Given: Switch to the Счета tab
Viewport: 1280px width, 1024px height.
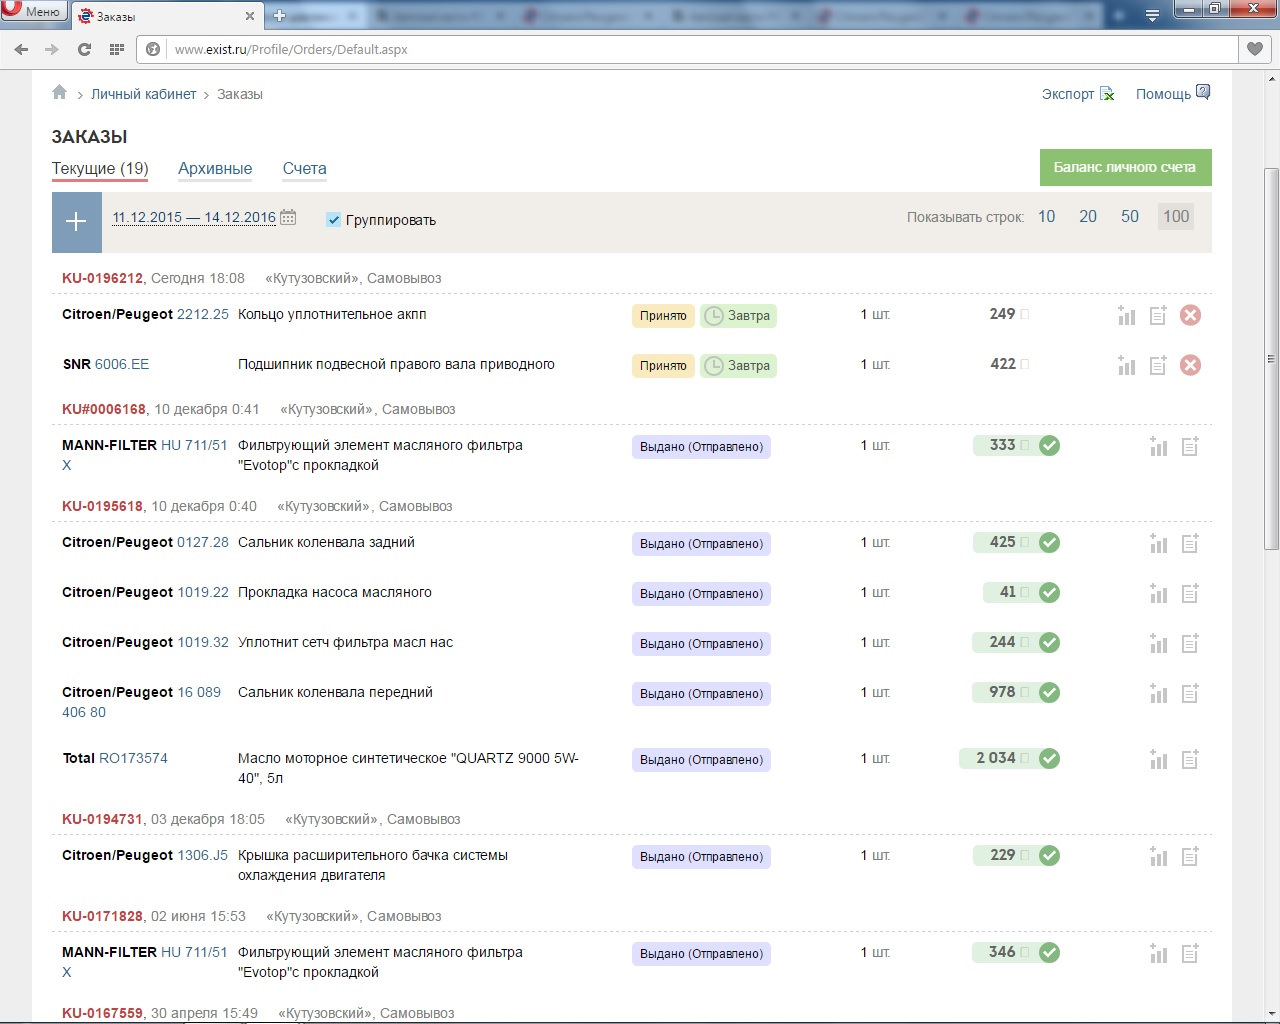Looking at the screenshot, I should pyautogui.click(x=305, y=169).
